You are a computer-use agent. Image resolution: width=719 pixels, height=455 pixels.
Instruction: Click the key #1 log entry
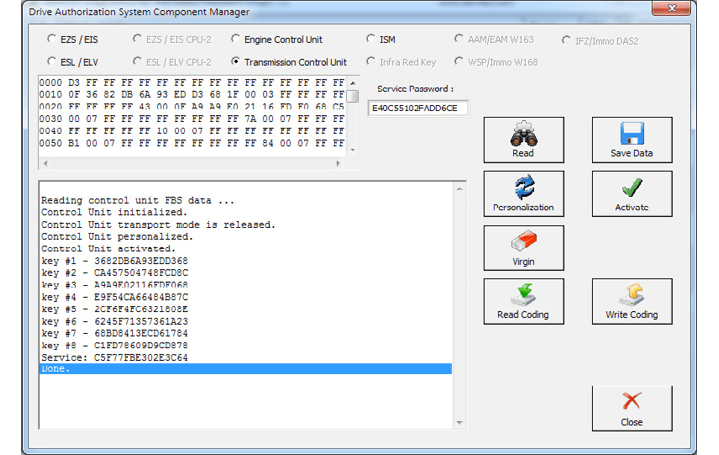pos(114,261)
